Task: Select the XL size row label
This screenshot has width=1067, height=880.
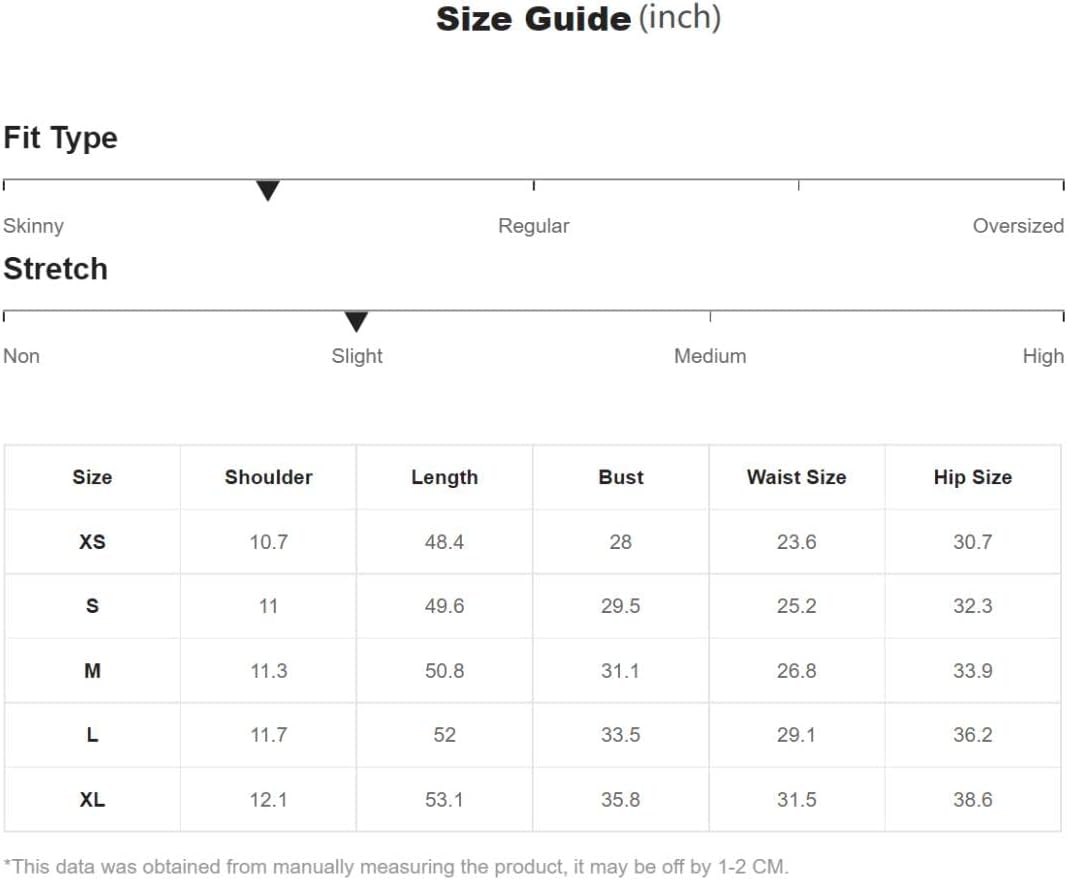Action: (92, 800)
